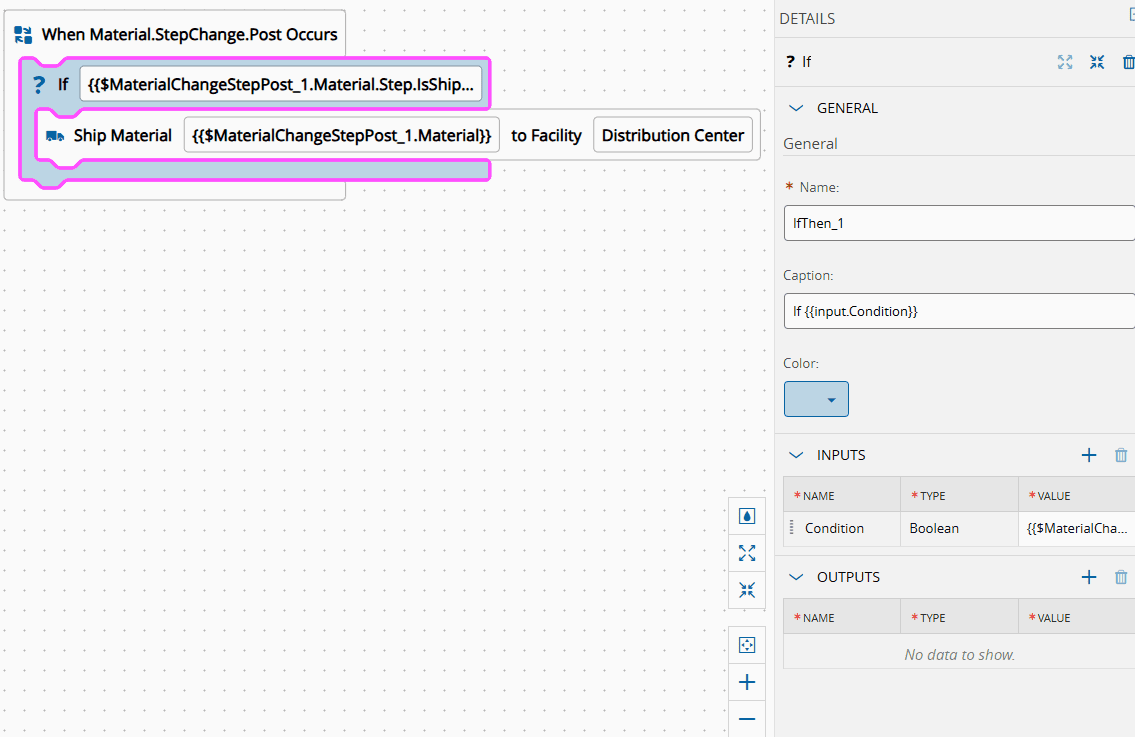Click the Caption field with If {{input.Condition}}

(959, 311)
